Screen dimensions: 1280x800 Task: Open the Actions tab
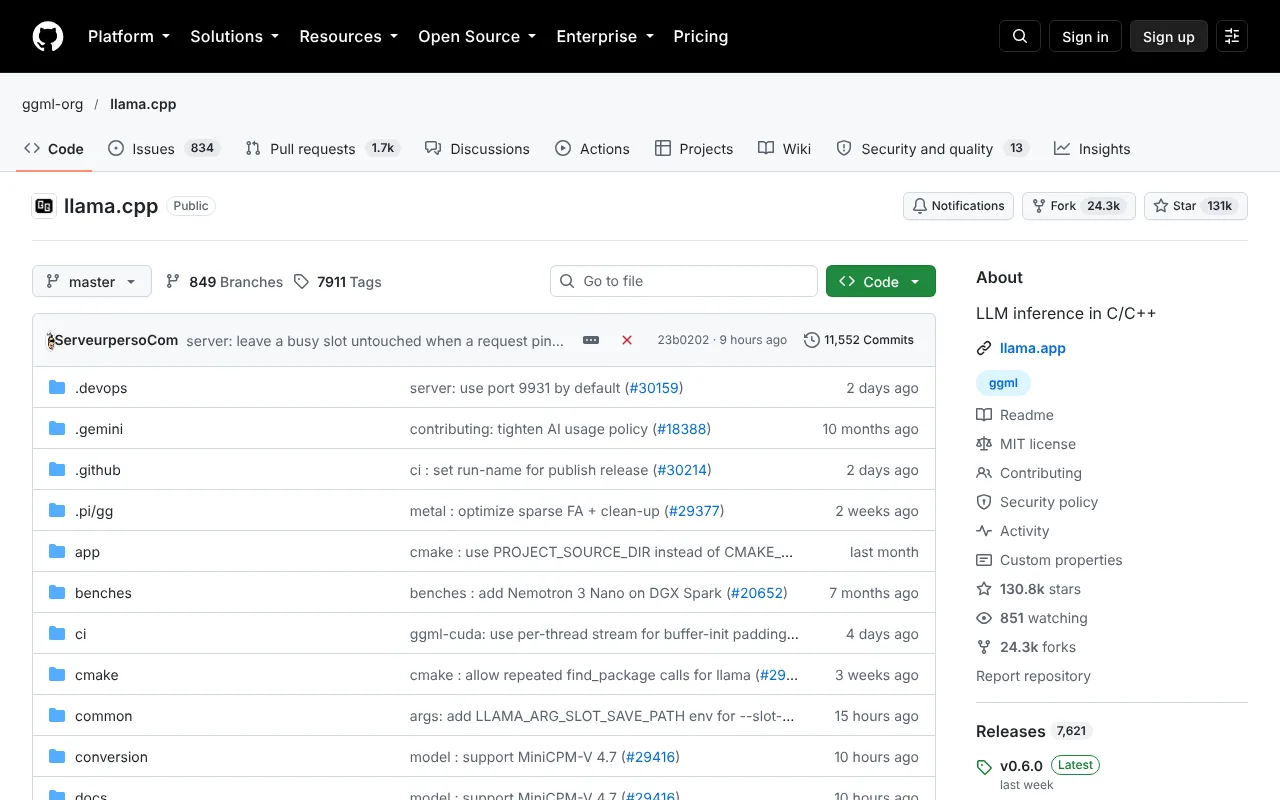[592, 148]
